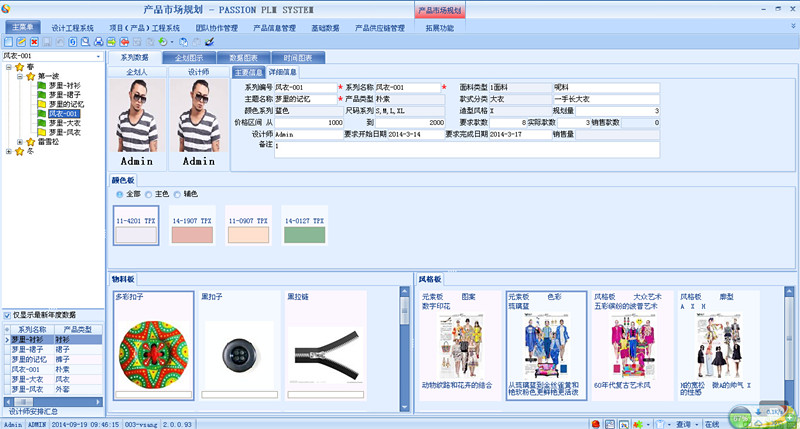This screenshot has height=429, width=800.
Task: Click the Edit pencil toolbar icon
Action: (21, 42)
